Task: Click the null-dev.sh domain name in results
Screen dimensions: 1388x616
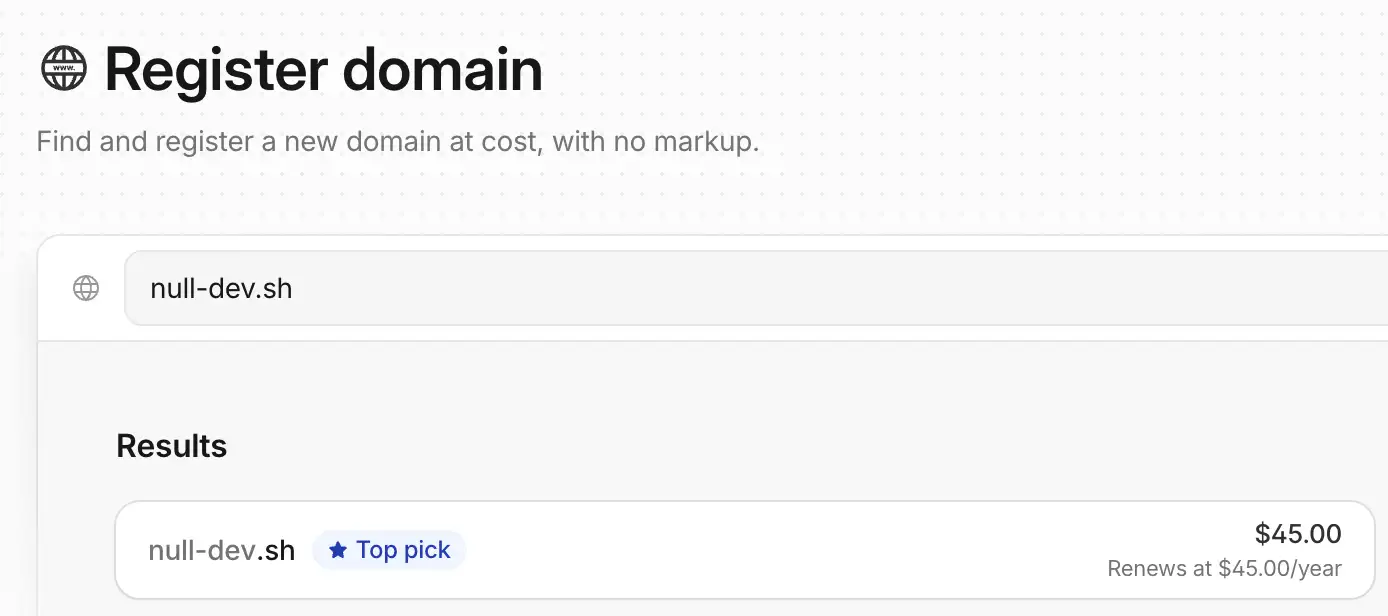Action: pos(222,550)
